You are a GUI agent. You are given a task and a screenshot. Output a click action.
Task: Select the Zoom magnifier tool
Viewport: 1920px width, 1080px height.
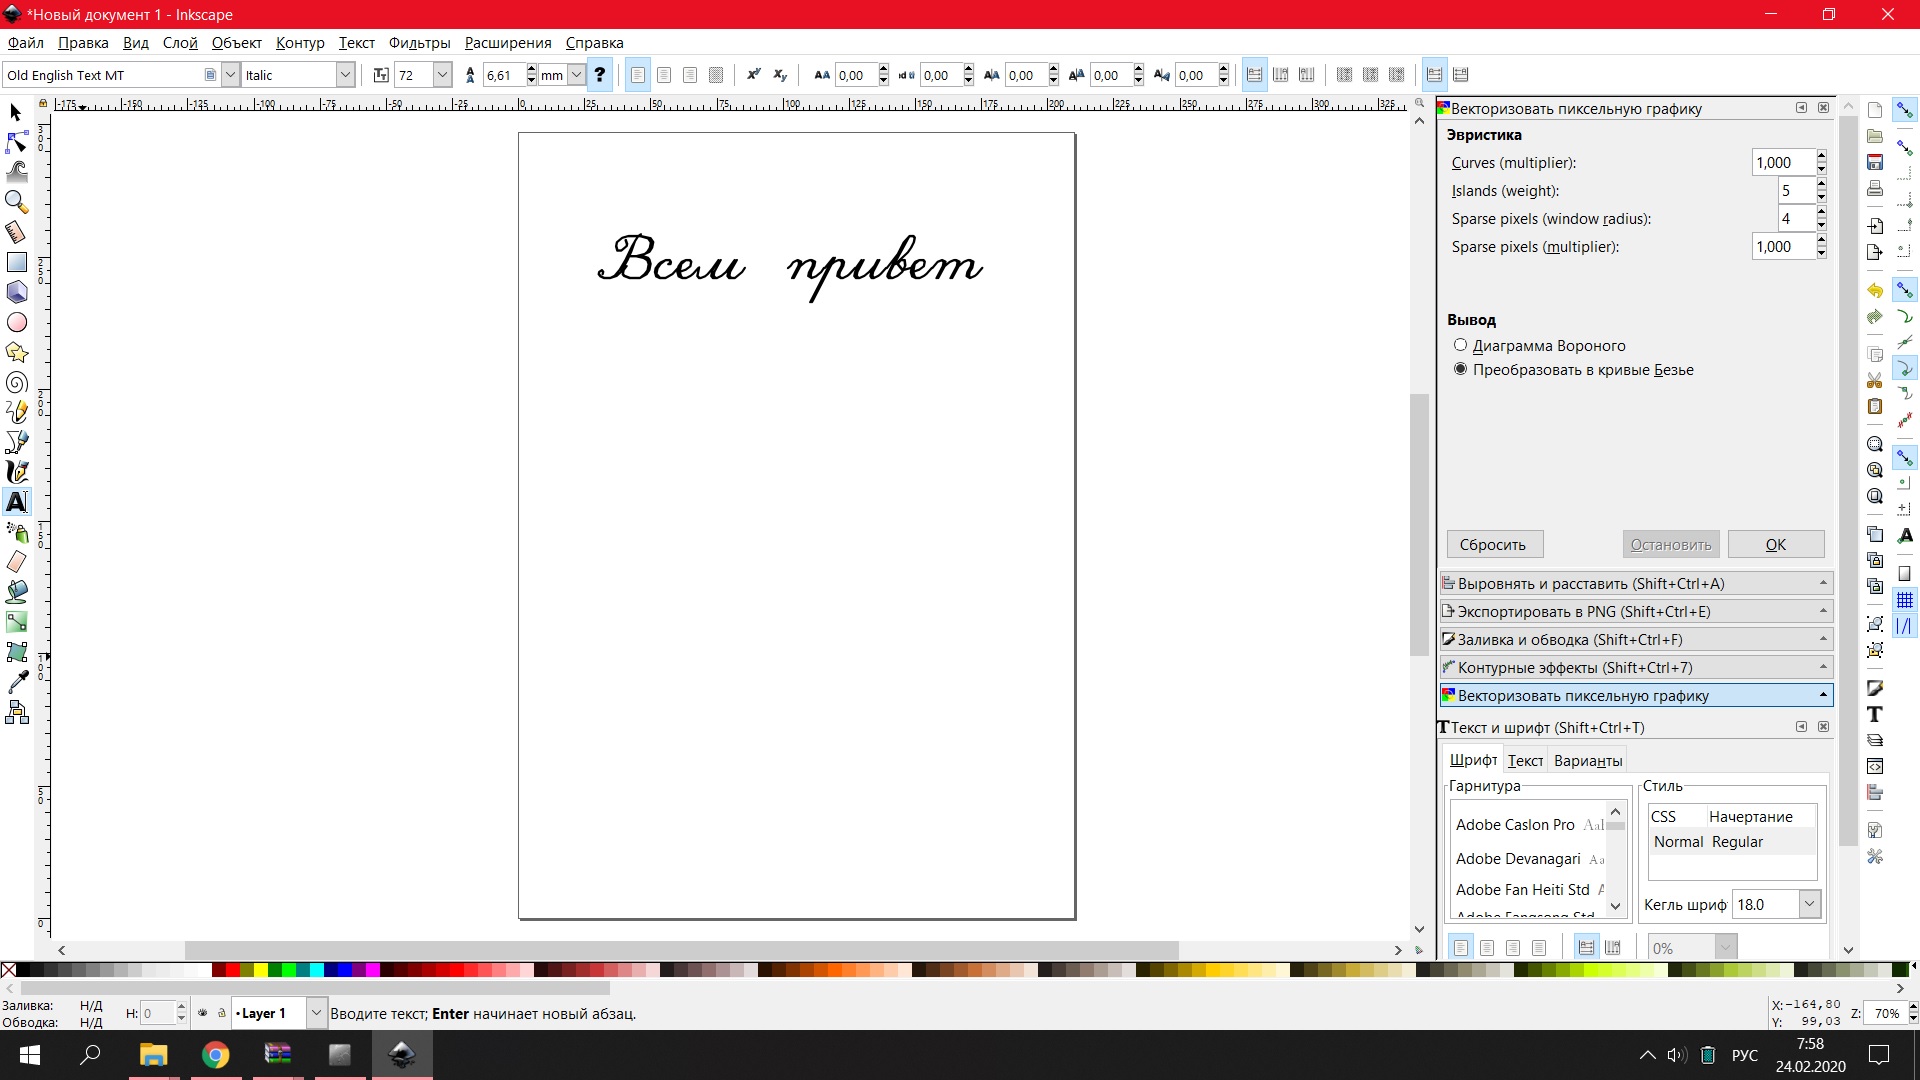point(16,202)
